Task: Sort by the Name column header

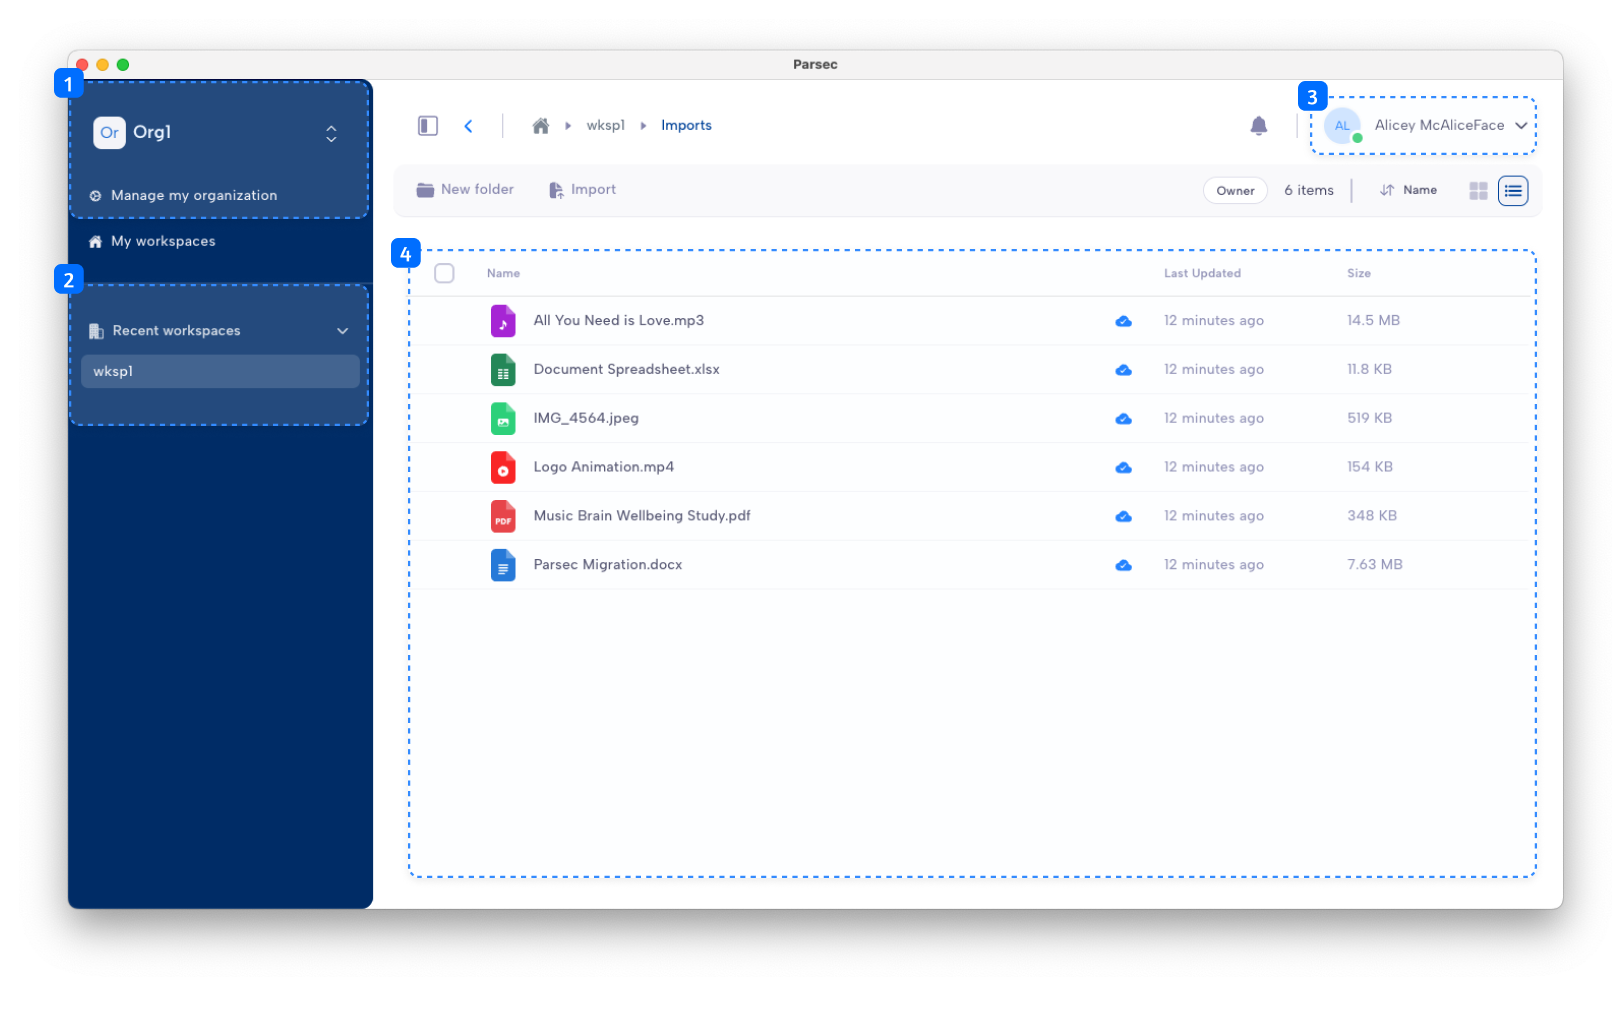Action: click(503, 273)
